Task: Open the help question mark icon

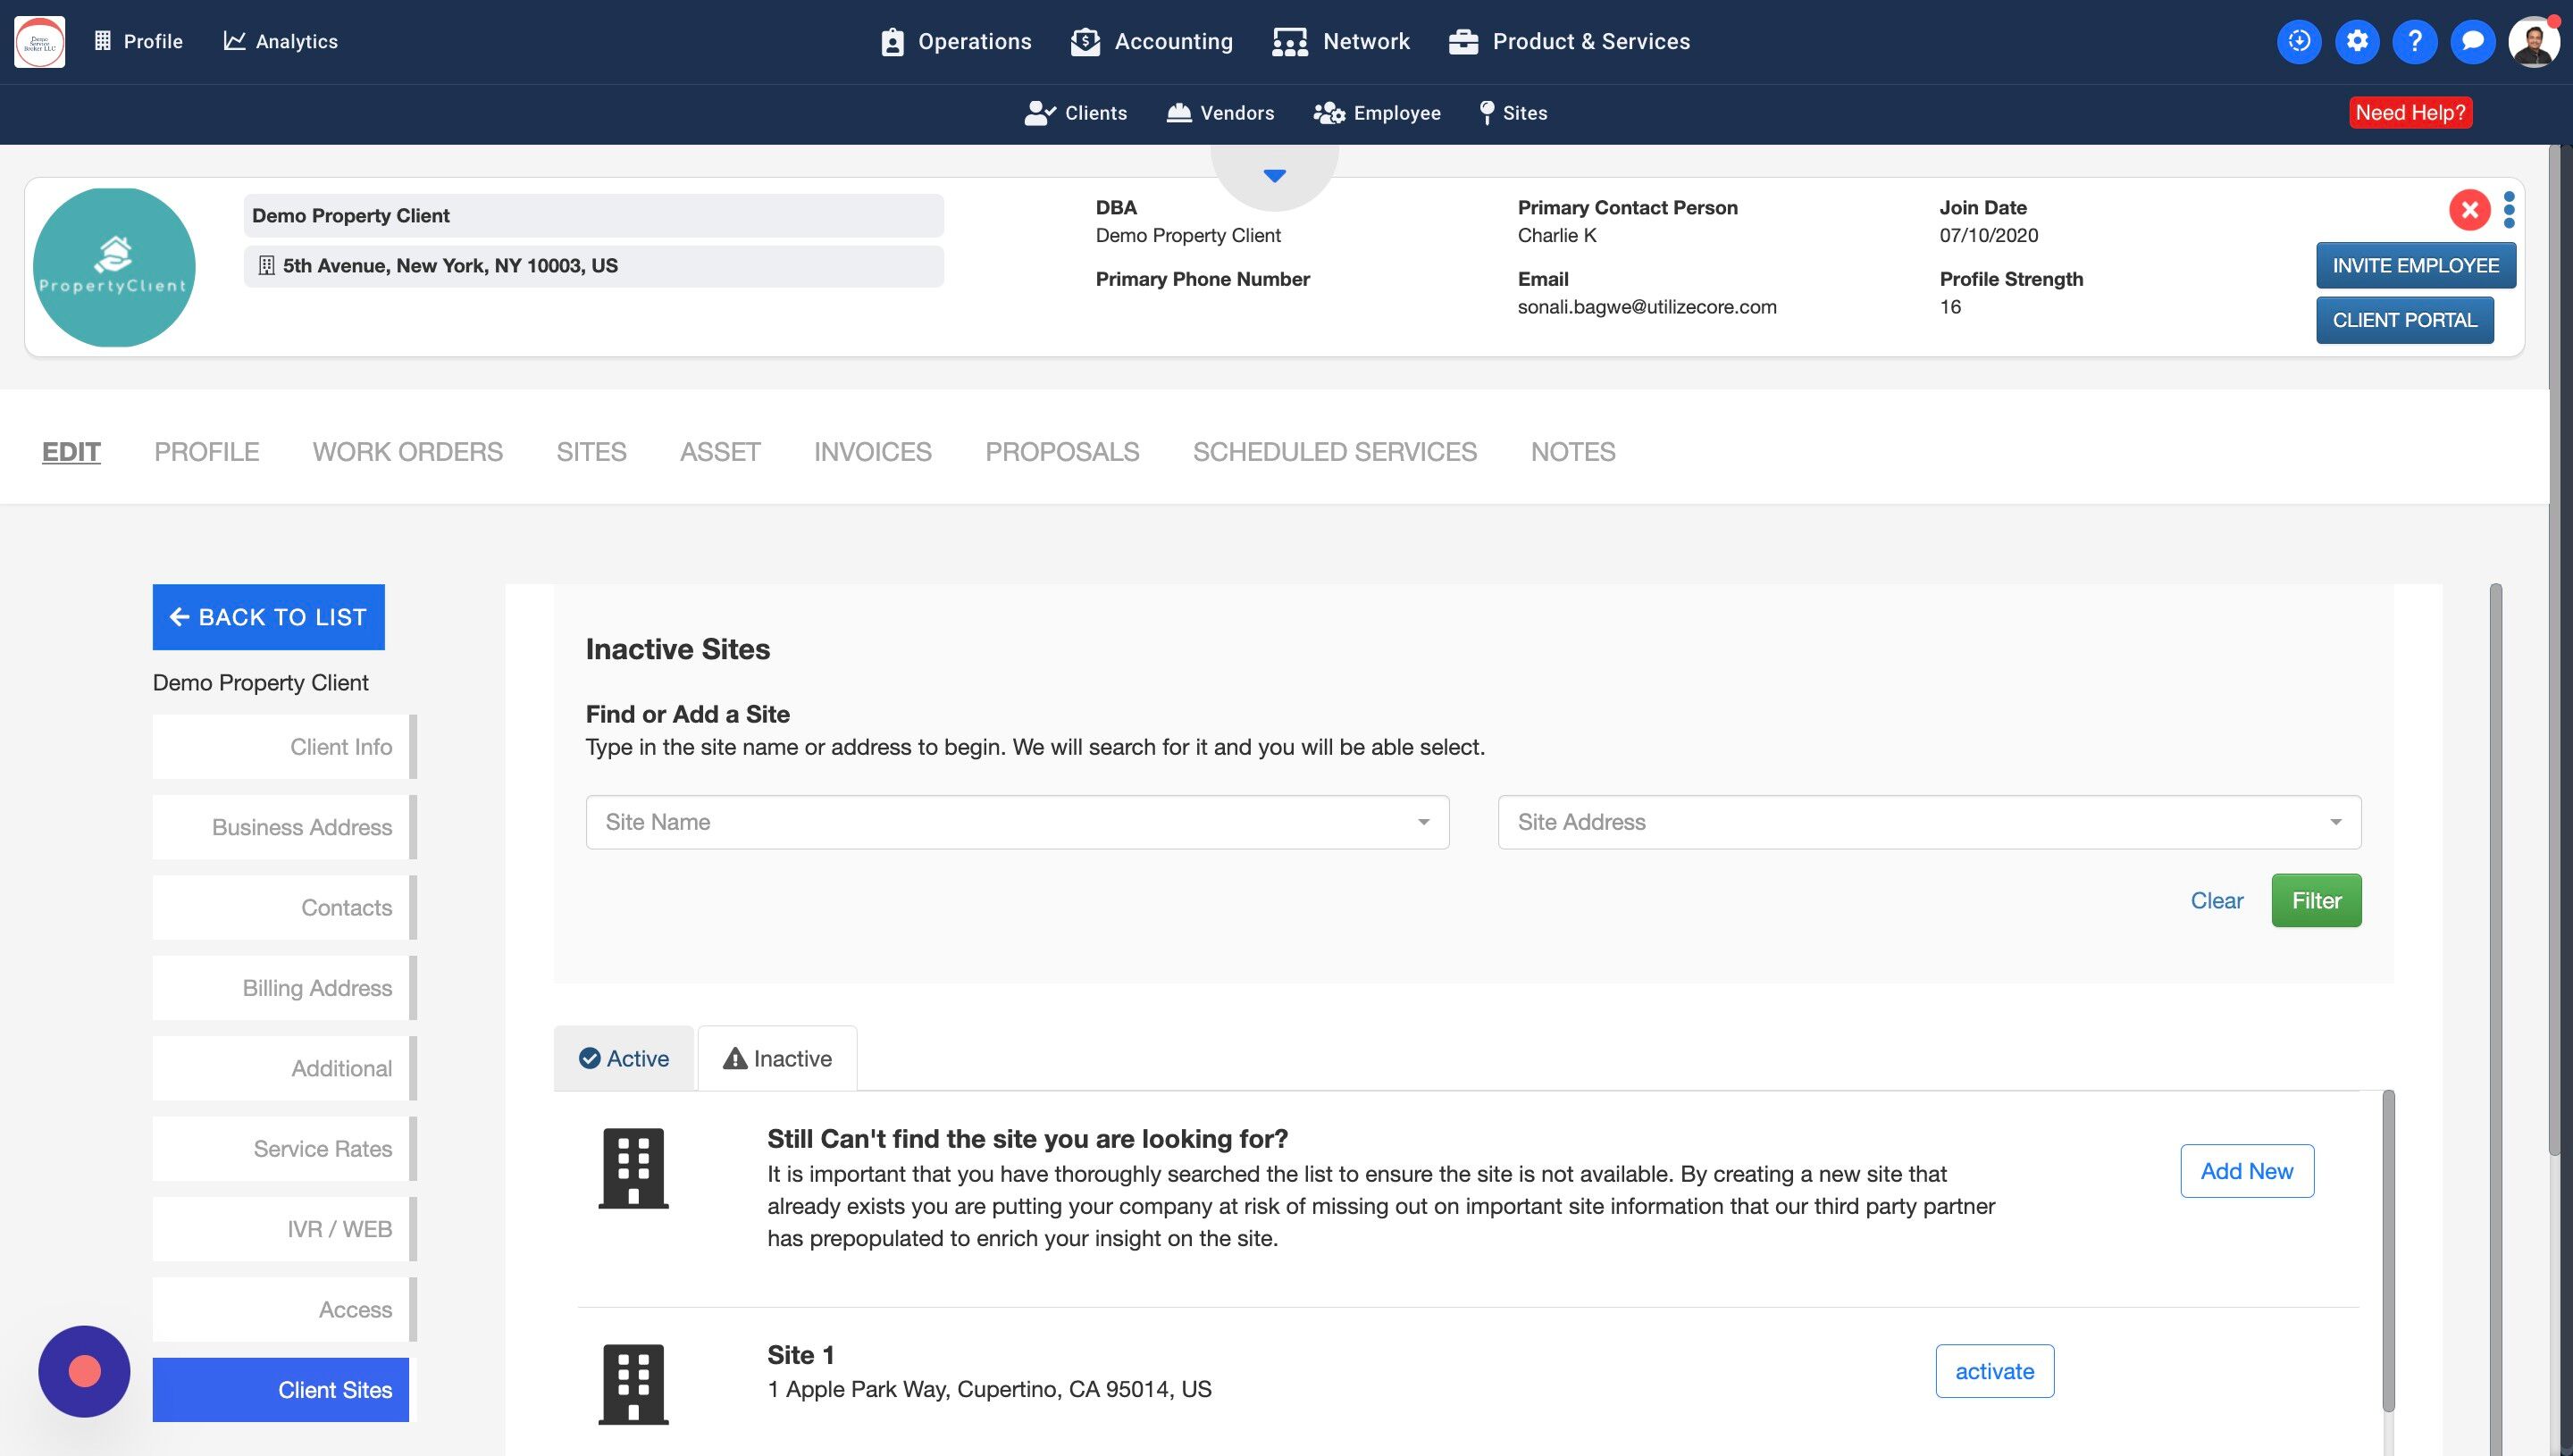Action: tap(2415, 41)
